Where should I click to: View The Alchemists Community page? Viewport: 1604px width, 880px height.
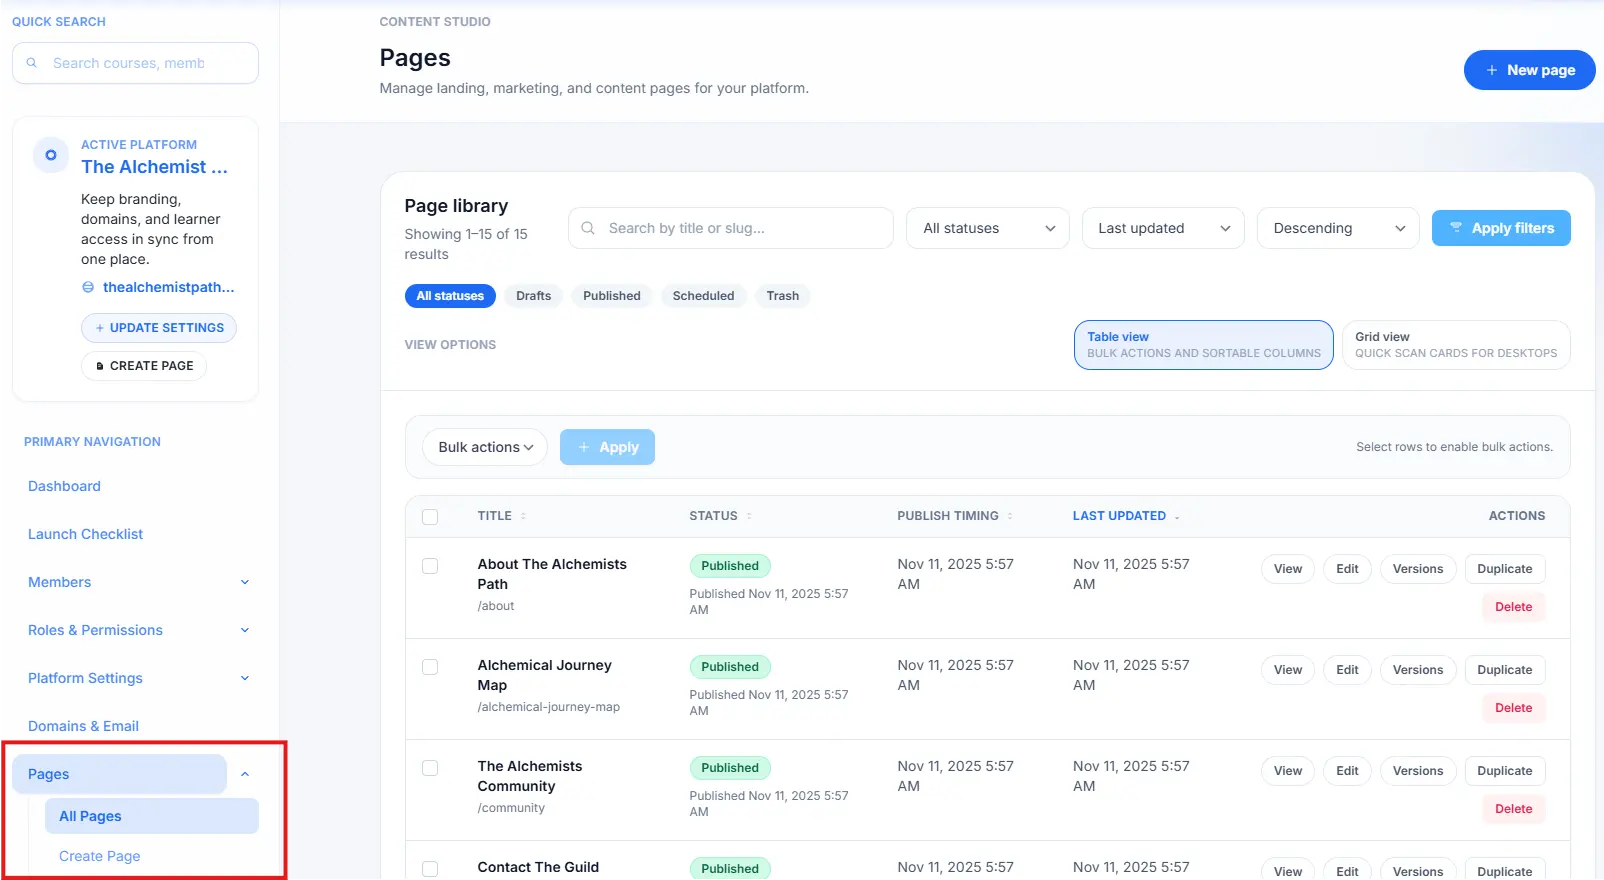(1288, 771)
